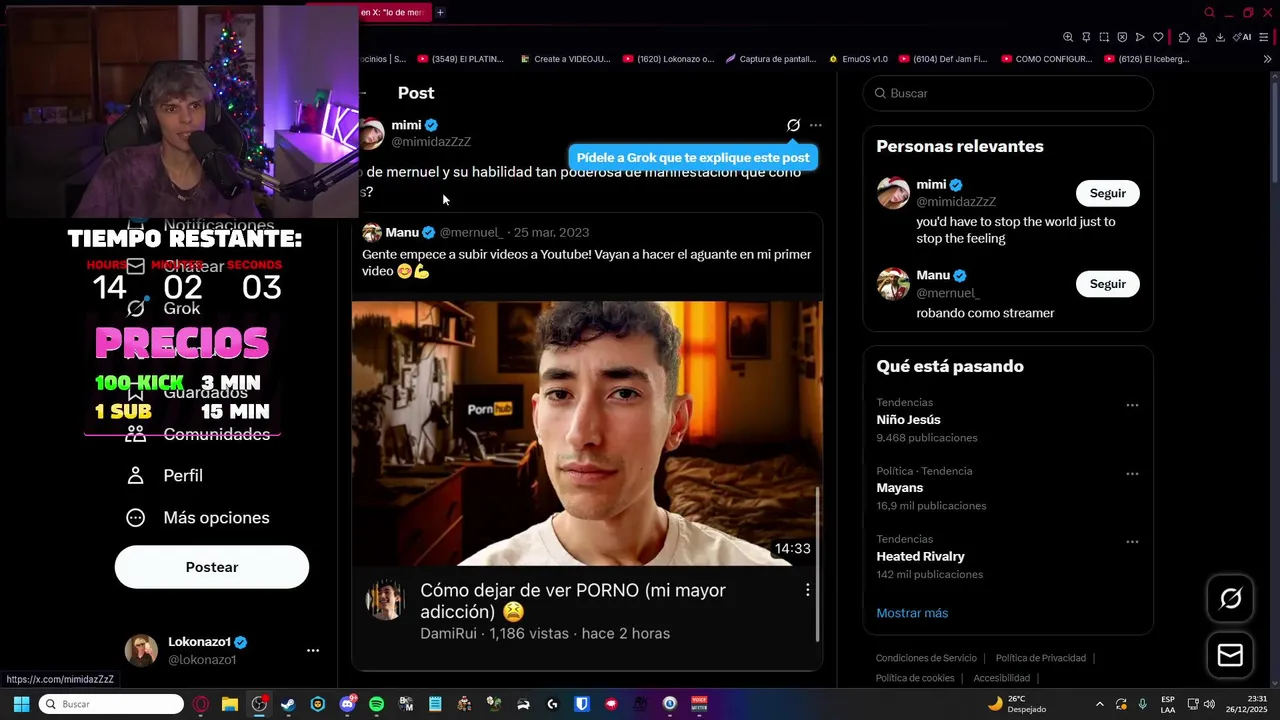Open Discord from the taskbar

[347, 704]
